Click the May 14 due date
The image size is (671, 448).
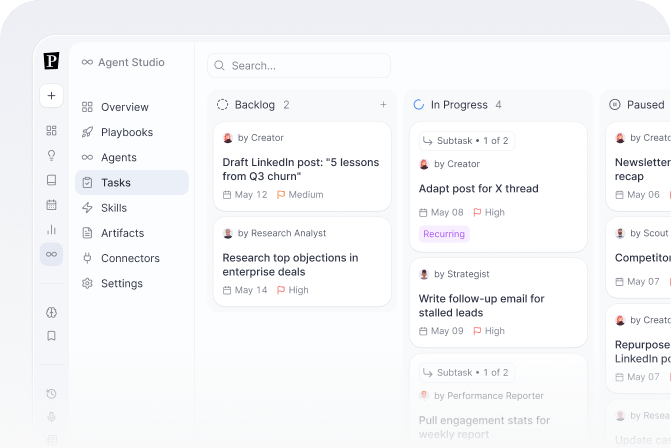point(245,290)
